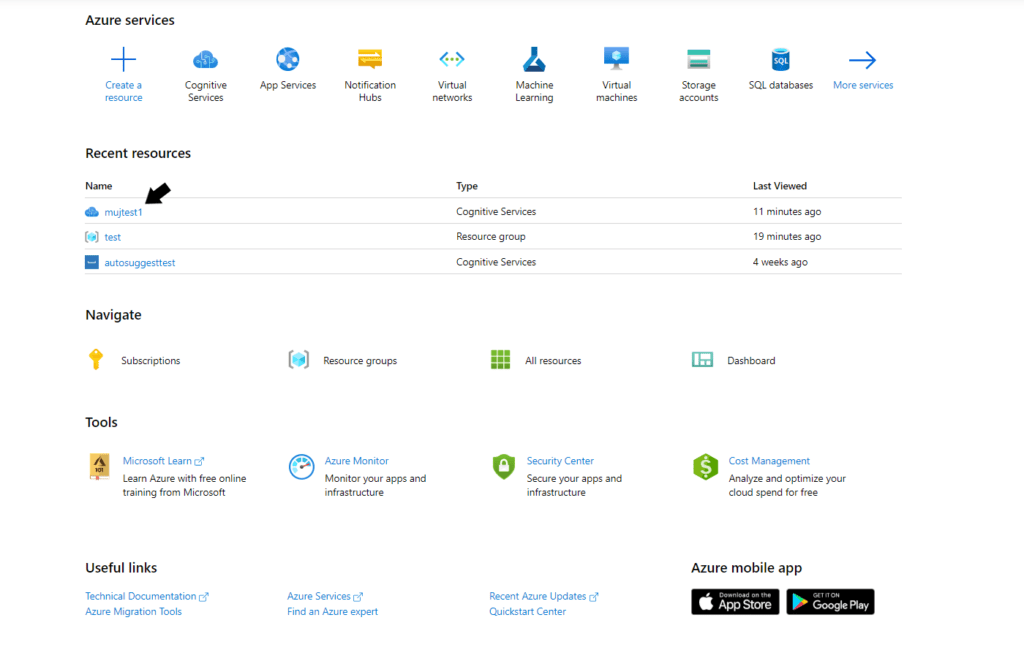This screenshot has width=1024, height=661.
Task: Open the test resource group link
Action: click(x=112, y=237)
